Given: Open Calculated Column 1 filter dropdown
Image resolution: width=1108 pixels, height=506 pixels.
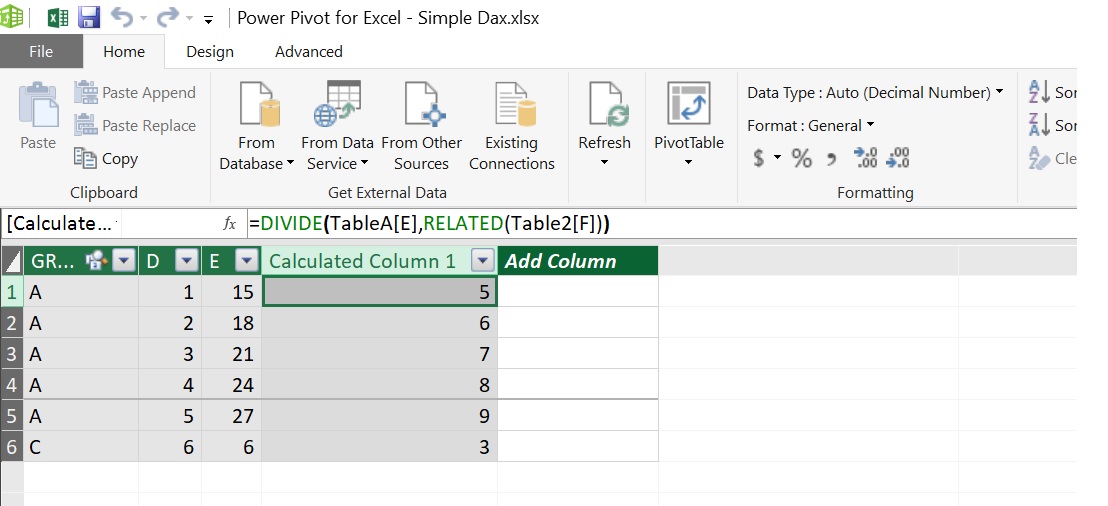Looking at the screenshot, I should tap(483, 261).
